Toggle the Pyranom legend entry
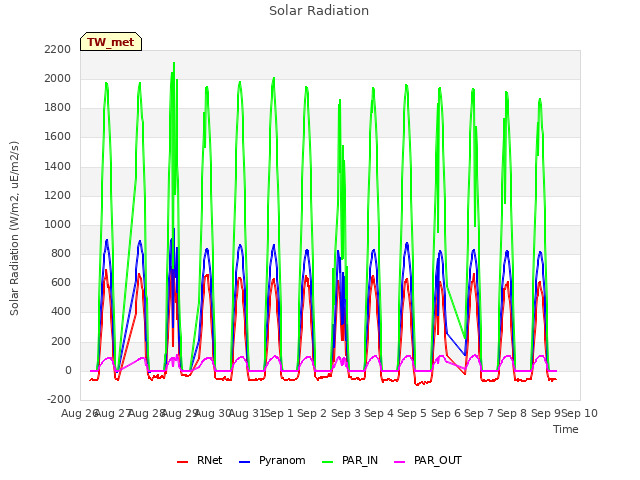The height and width of the screenshot is (480, 640). click(272, 461)
